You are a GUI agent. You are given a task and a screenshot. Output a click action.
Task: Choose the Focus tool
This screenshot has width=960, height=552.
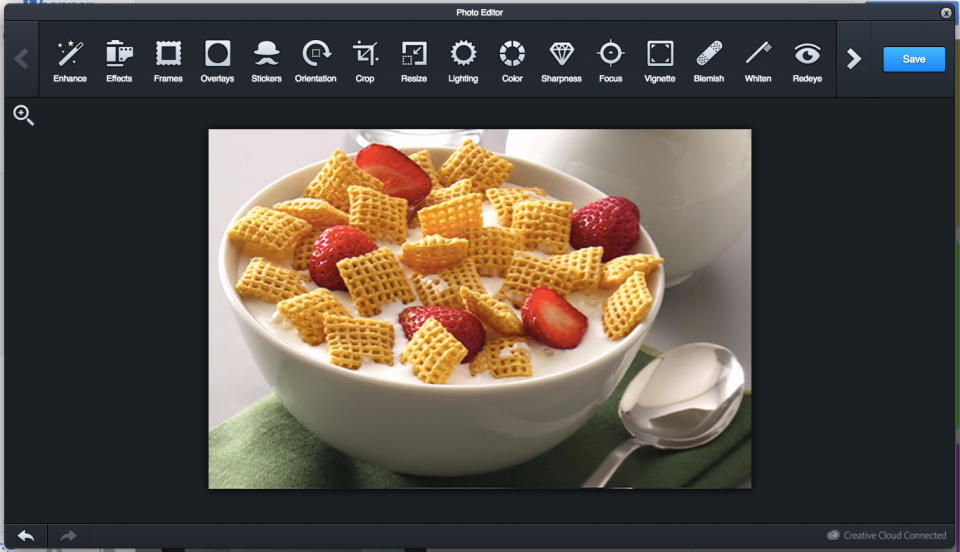610,61
